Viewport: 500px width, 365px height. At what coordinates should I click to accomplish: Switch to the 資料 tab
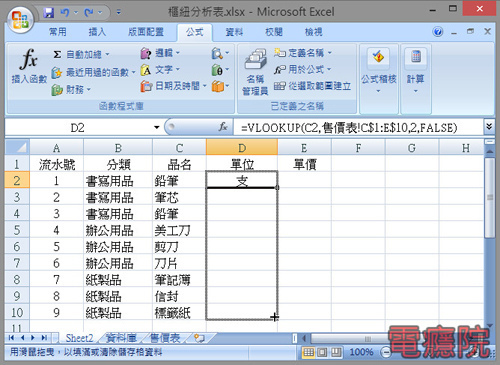(x=234, y=32)
